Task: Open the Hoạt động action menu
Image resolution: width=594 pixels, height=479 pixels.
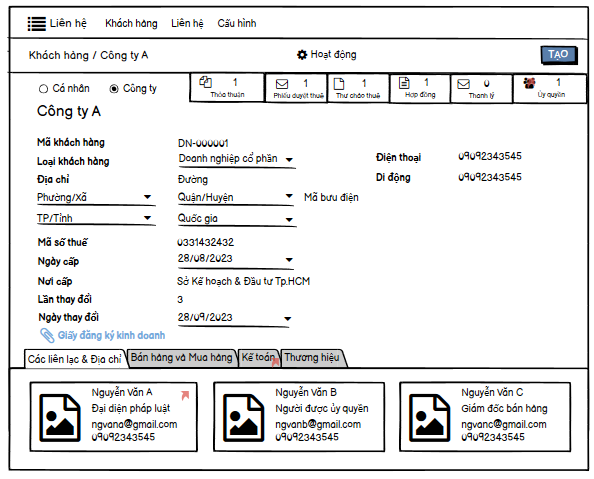Action: tap(333, 55)
